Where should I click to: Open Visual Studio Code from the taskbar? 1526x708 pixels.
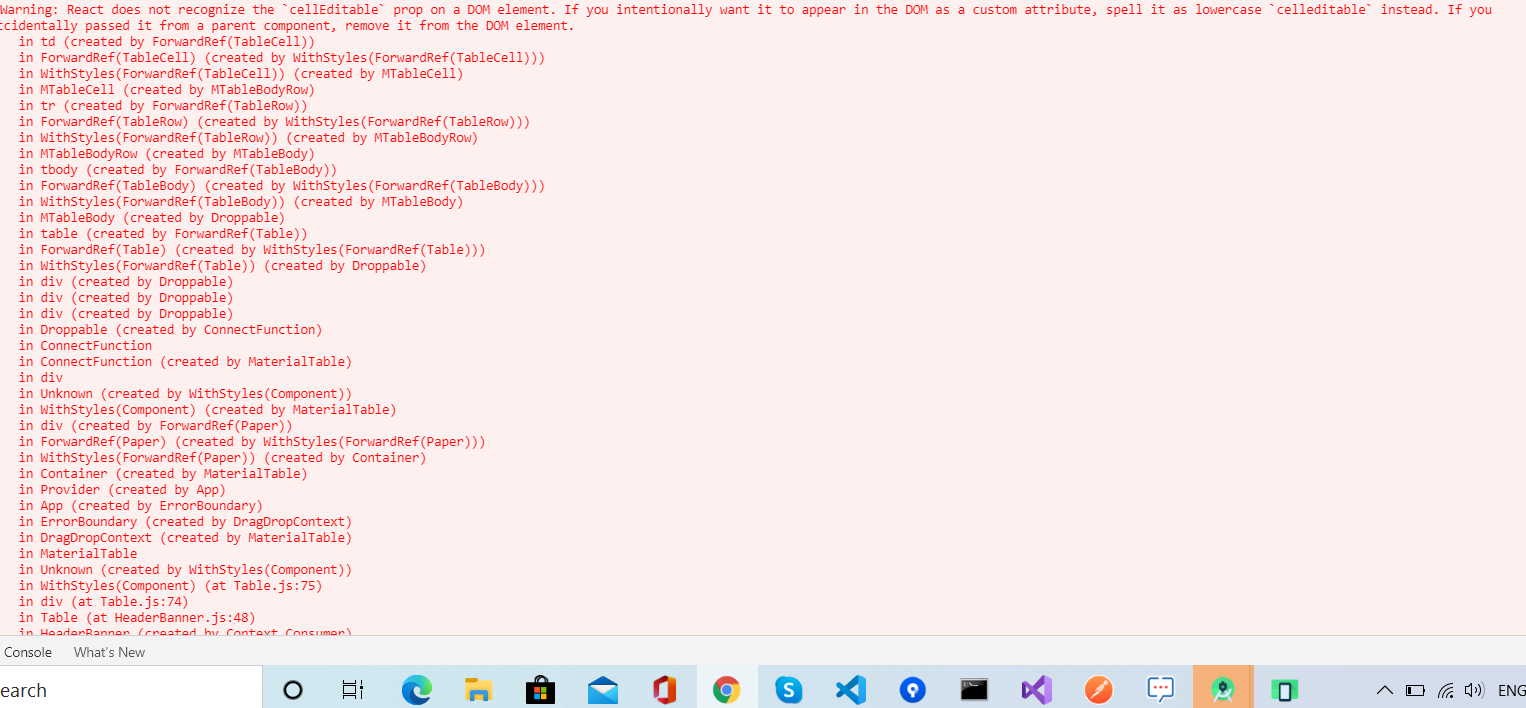coord(850,690)
